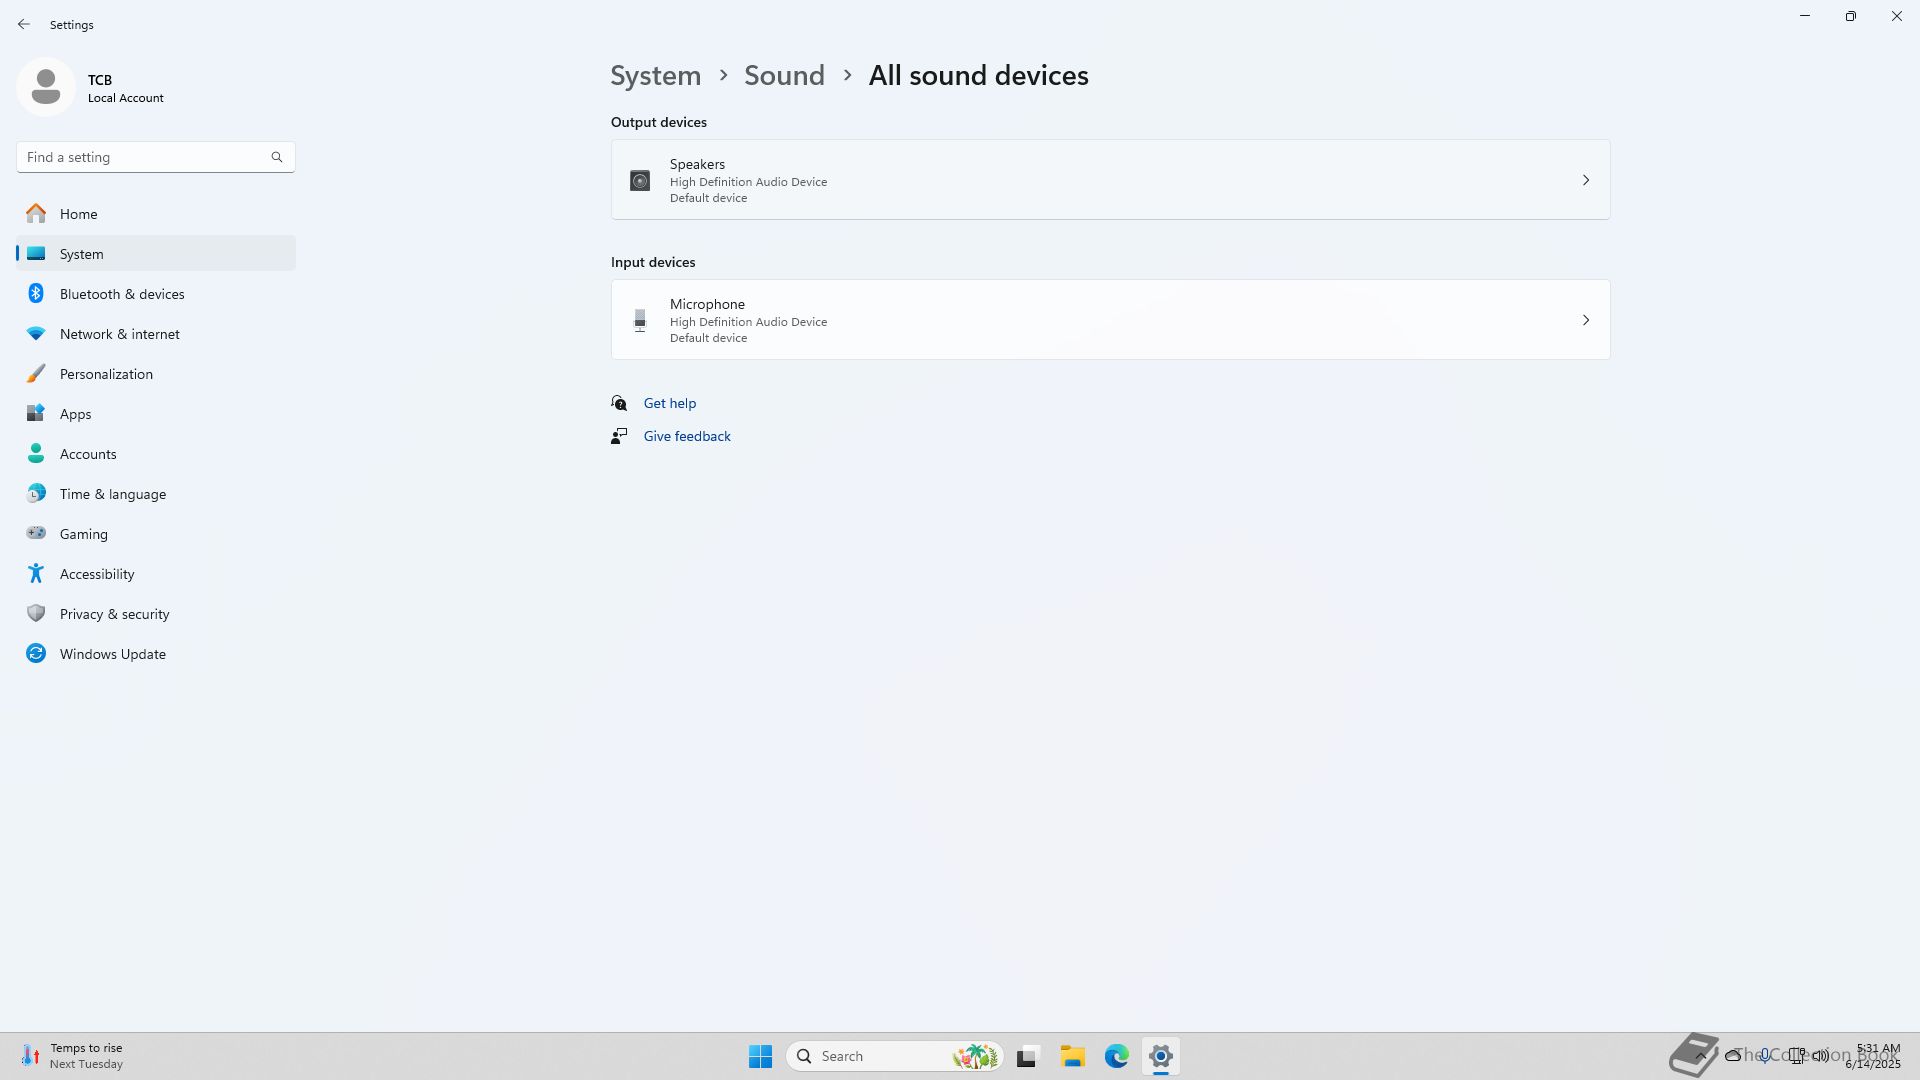Image resolution: width=1920 pixels, height=1080 pixels.
Task: Show hidden system tray icons
Action: point(1700,1056)
